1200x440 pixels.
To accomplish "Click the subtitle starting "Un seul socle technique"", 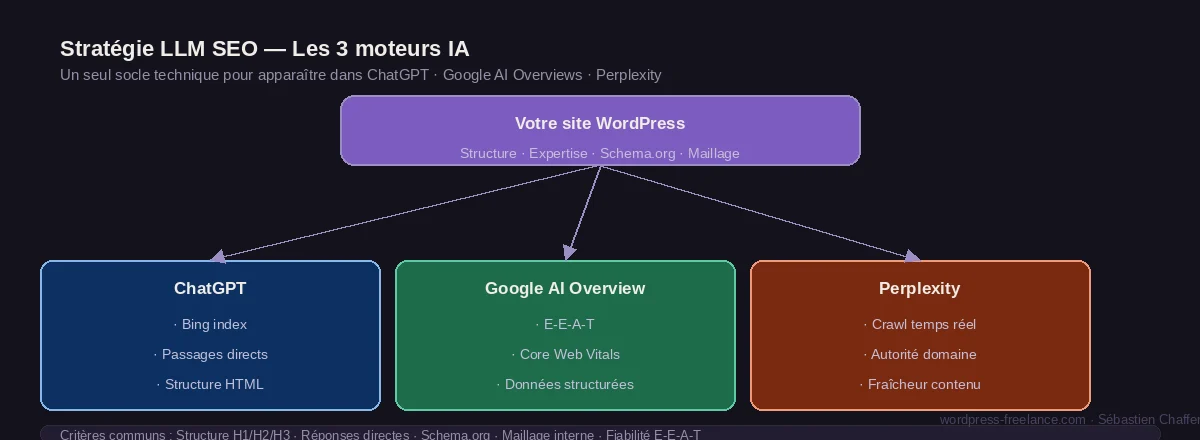I will point(360,75).
